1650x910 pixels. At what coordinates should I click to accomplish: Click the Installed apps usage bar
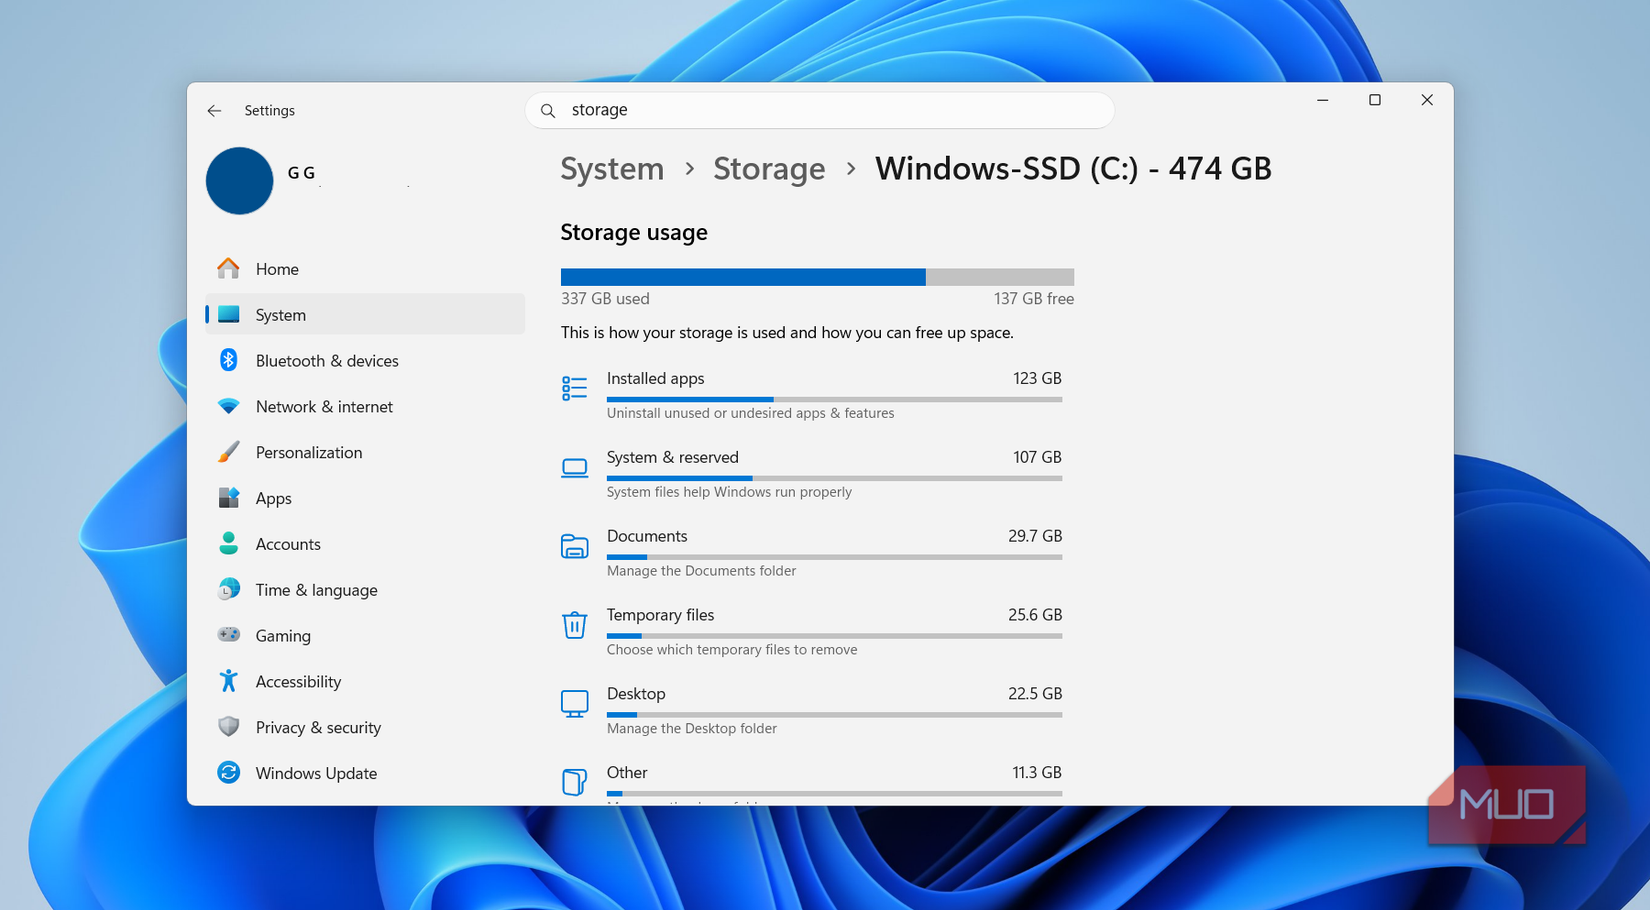pos(834,399)
